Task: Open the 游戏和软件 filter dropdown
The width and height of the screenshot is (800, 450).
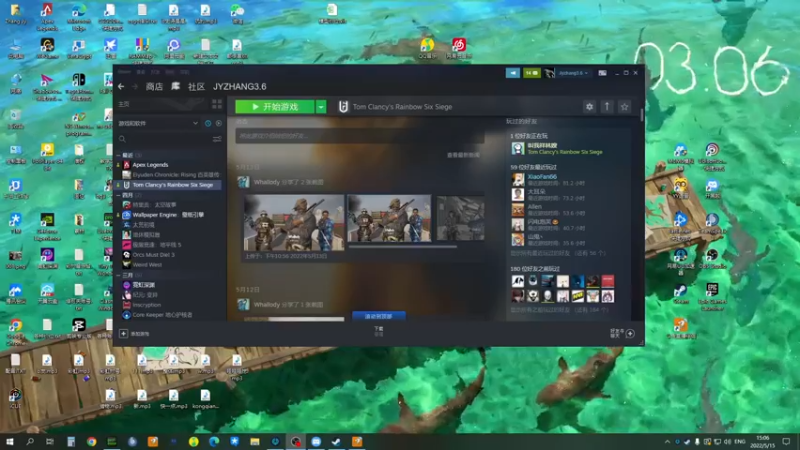Action: click(158, 123)
